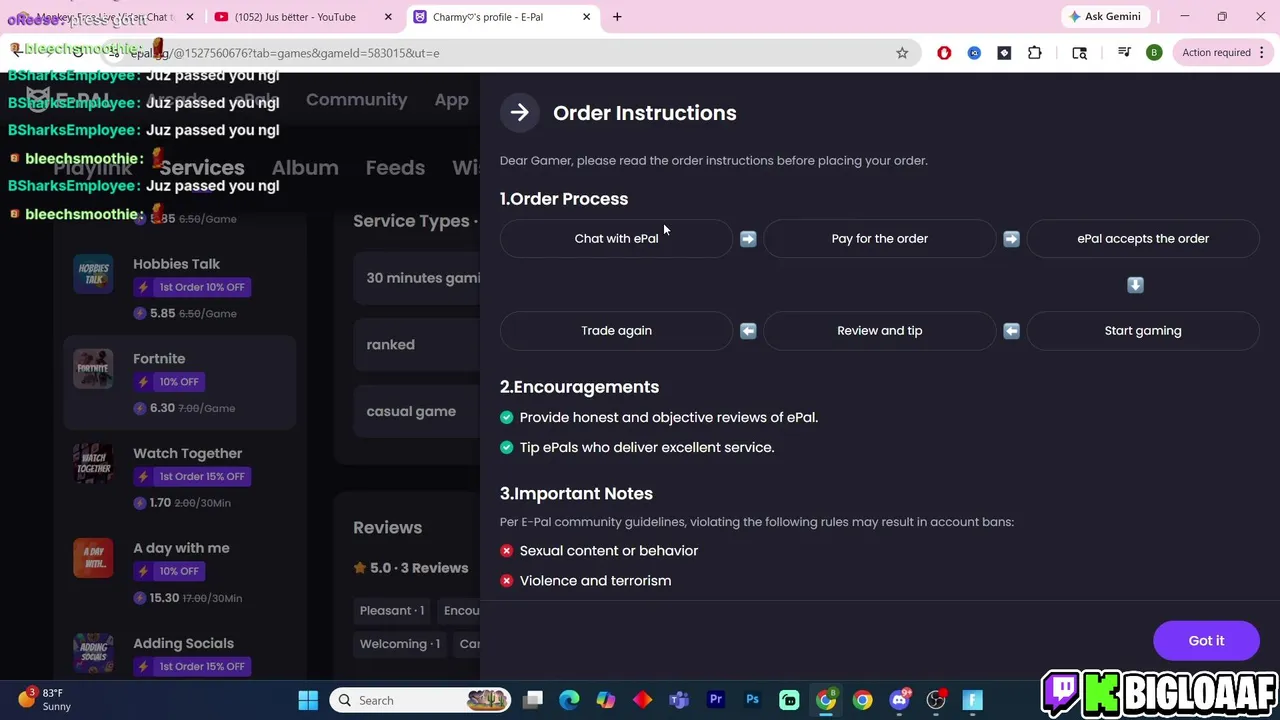Click the dark square extension icon
The image size is (1280, 720).
[x=1004, y=53]
